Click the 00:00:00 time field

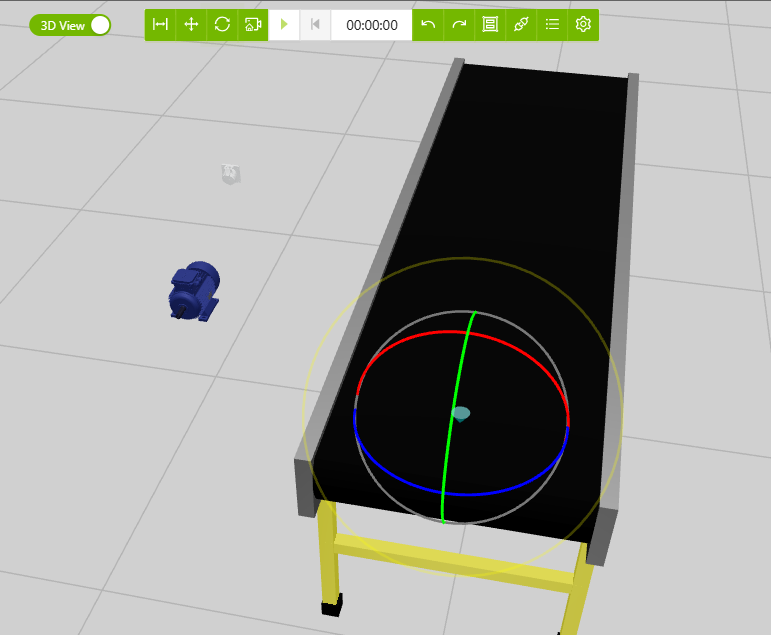[x=372, y=25]
